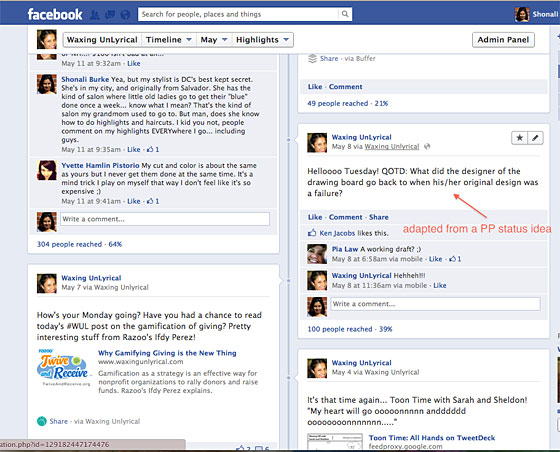This screenshot has height=452, width=560.
Task: Click thumbs-up icon beside Ken Jacobs
Action: [x=312, y=233]
